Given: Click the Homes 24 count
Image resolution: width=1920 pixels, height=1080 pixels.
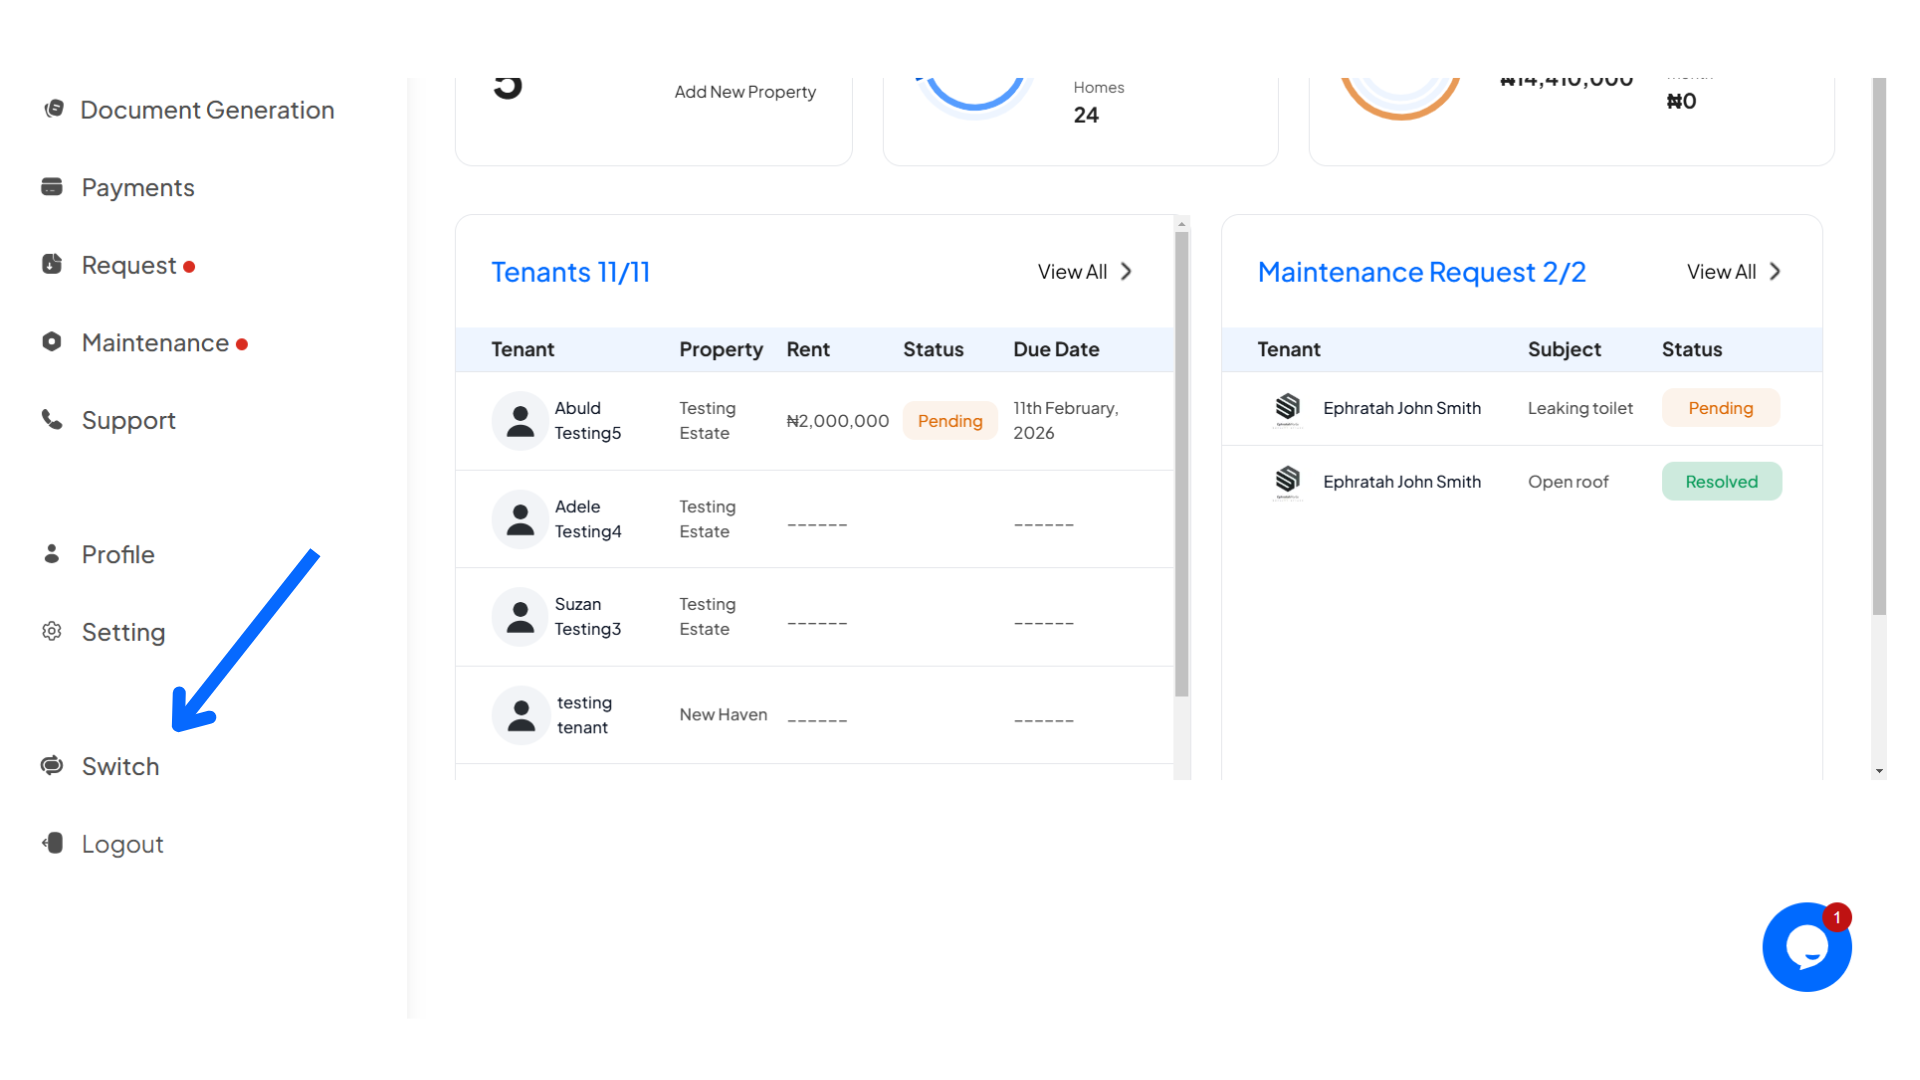Looking at the screenshot, I should (1086, 115).
